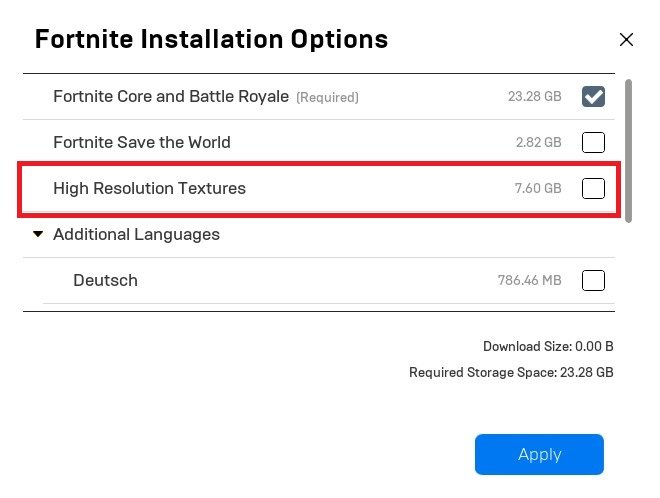
Task: Click the 786.46 MB size value
Action: coord(529,281)
